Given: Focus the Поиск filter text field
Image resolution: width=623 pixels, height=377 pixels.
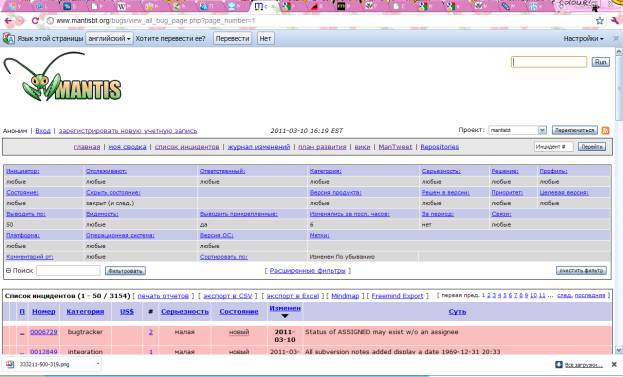Looking at the screenshot, I should pyautogui.click(x=68, y=271).
